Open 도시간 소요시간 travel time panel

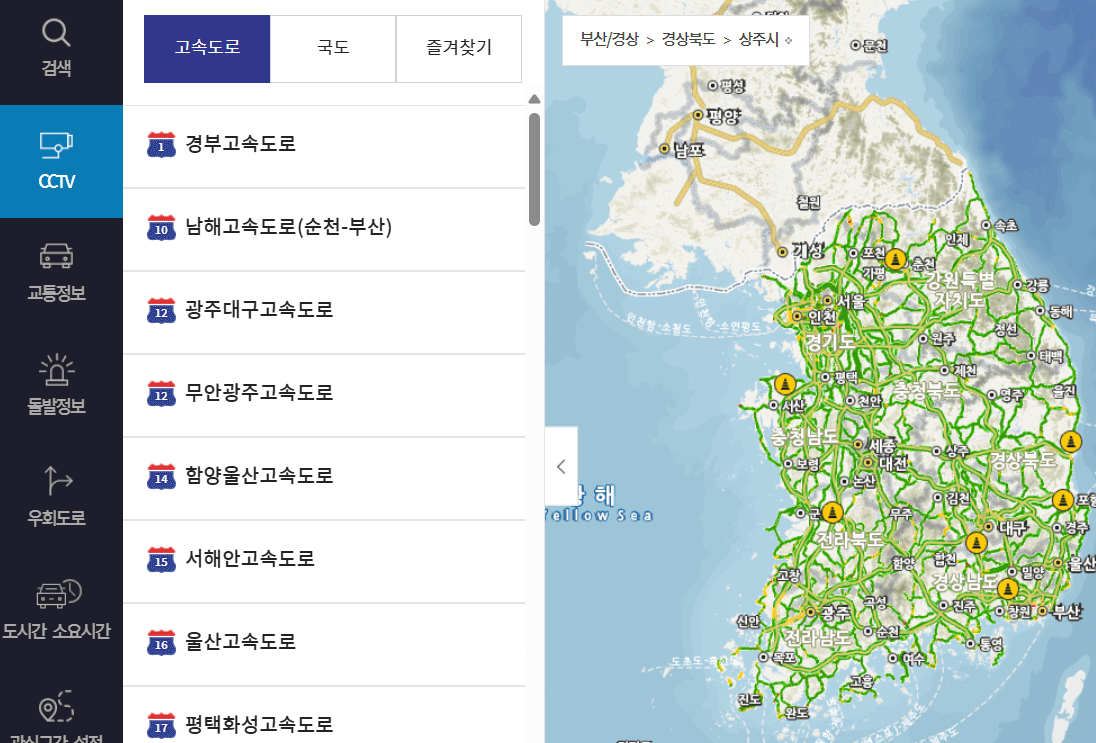coord(56,609)
